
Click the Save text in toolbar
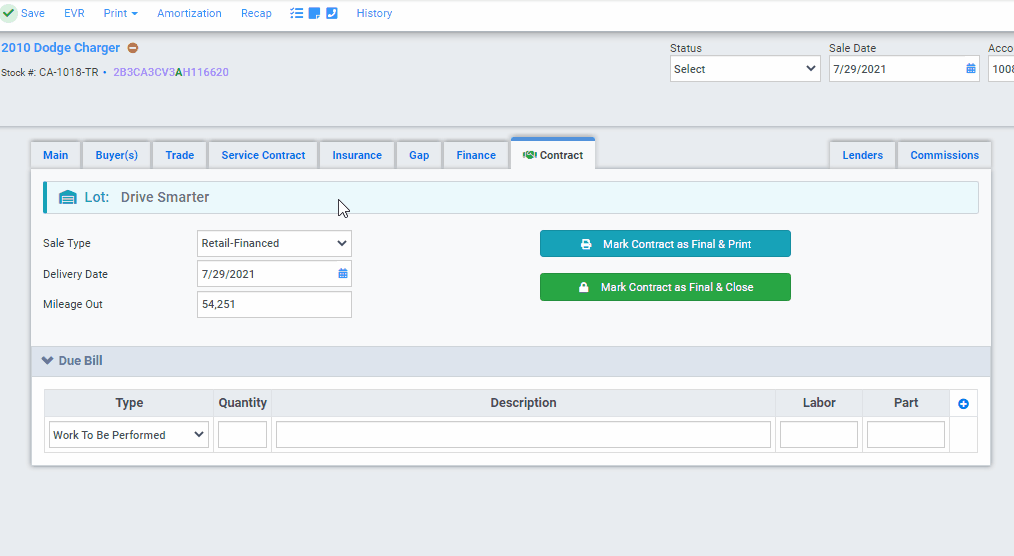coord(33,13)
